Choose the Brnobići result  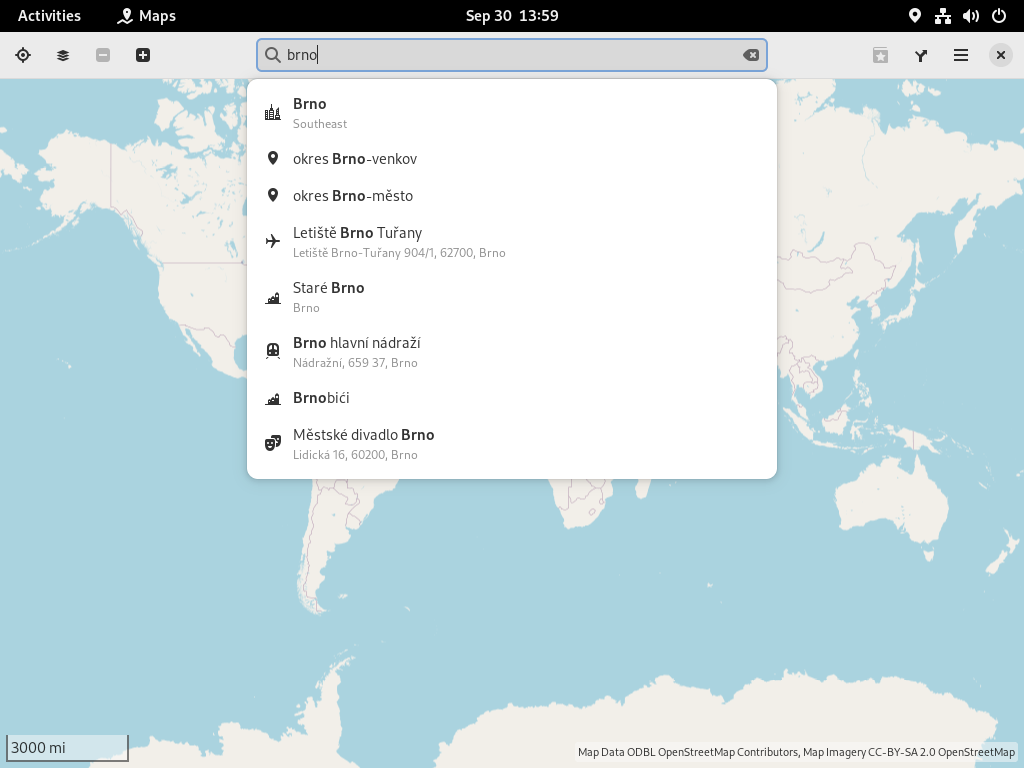point(512,398)
